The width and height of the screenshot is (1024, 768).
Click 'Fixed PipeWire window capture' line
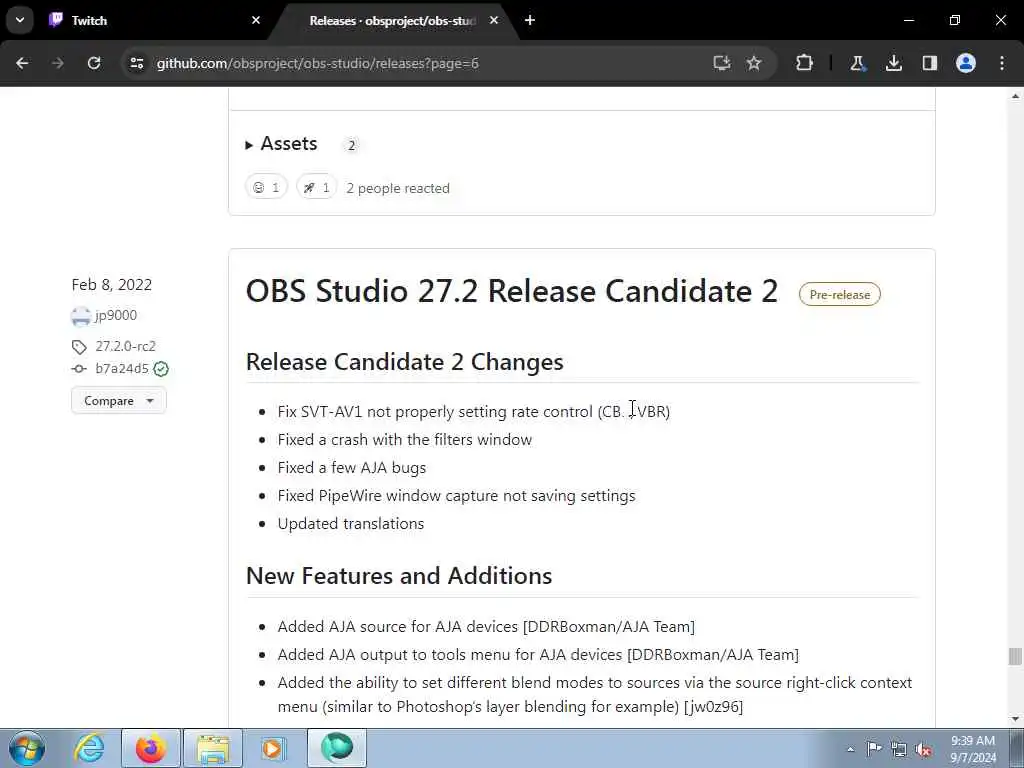click(x=456, y=496)
